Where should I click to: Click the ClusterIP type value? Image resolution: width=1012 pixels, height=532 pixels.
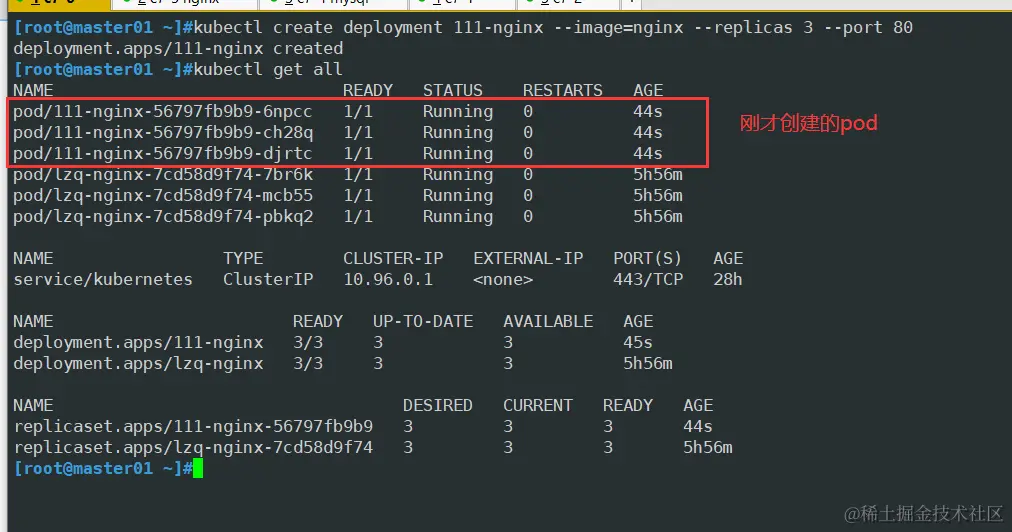coord(268,280)
